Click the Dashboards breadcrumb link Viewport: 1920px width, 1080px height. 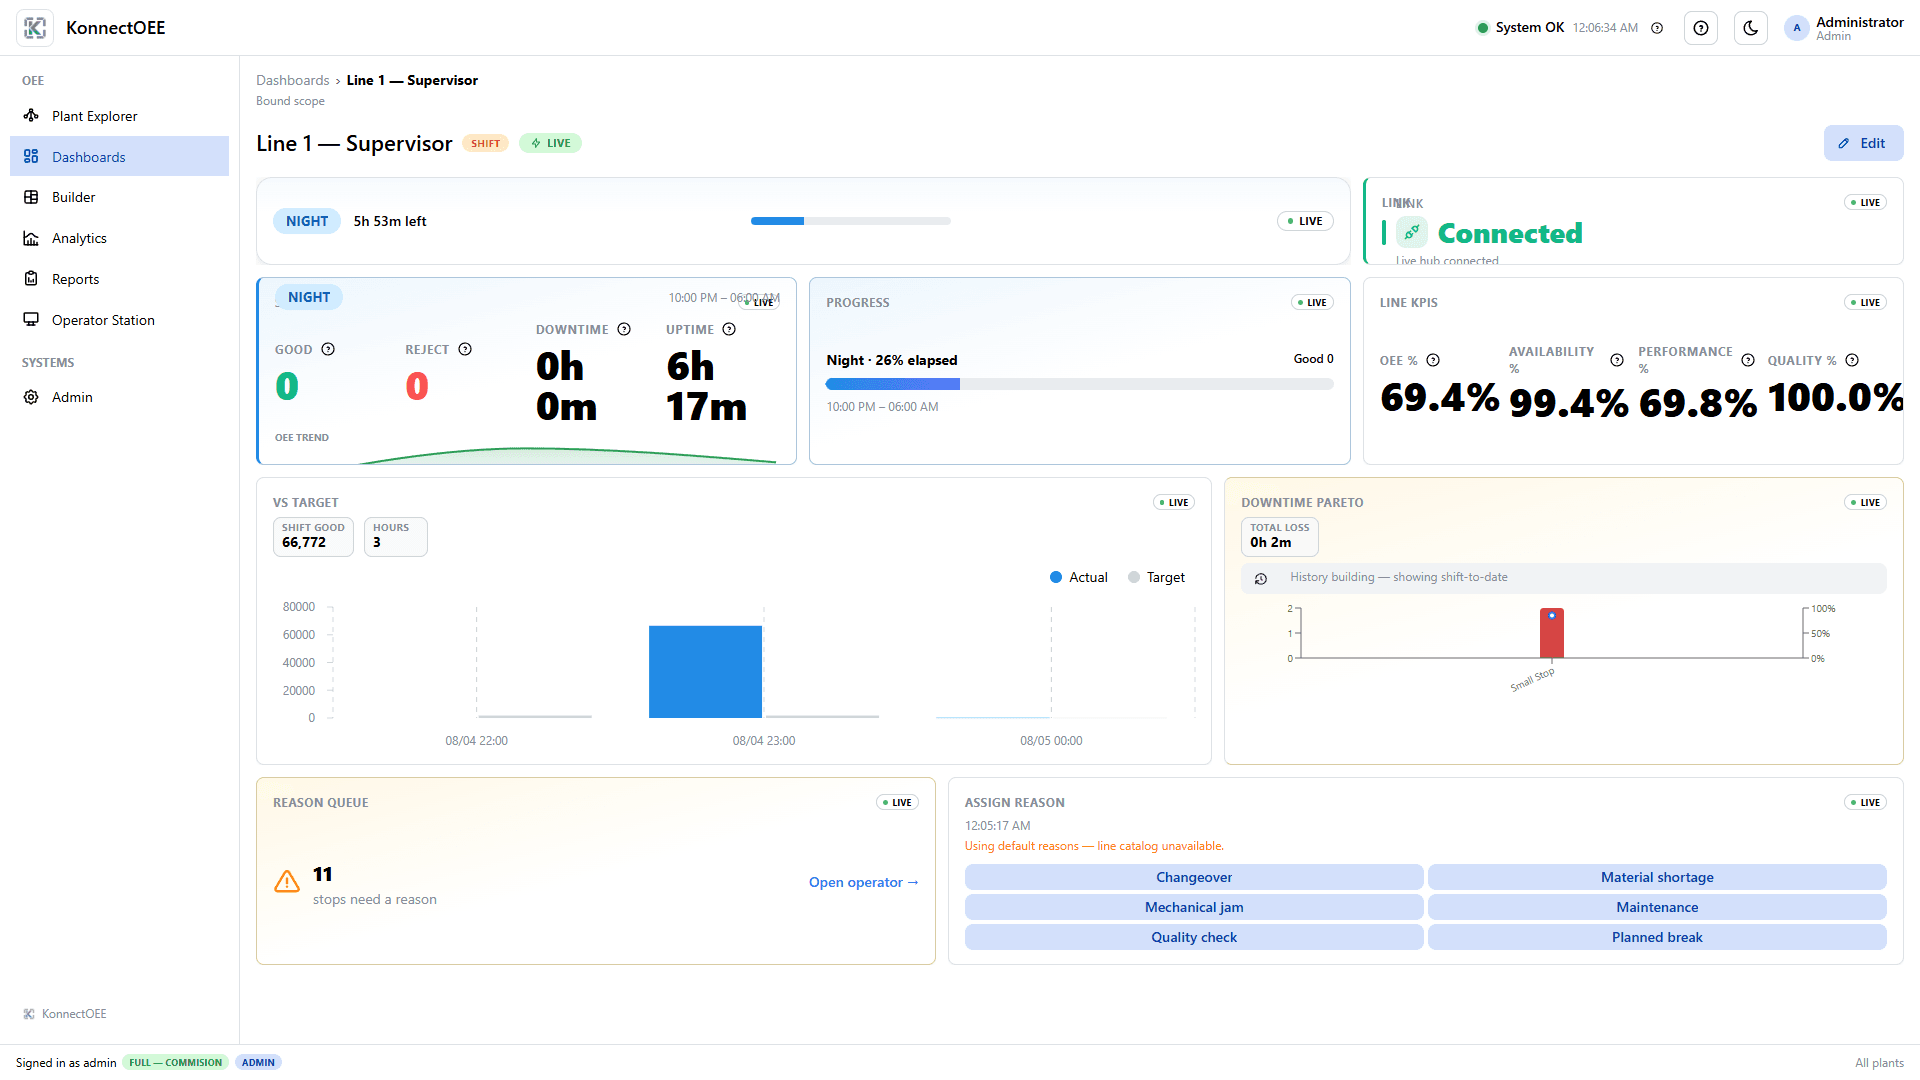pos(292,80)
